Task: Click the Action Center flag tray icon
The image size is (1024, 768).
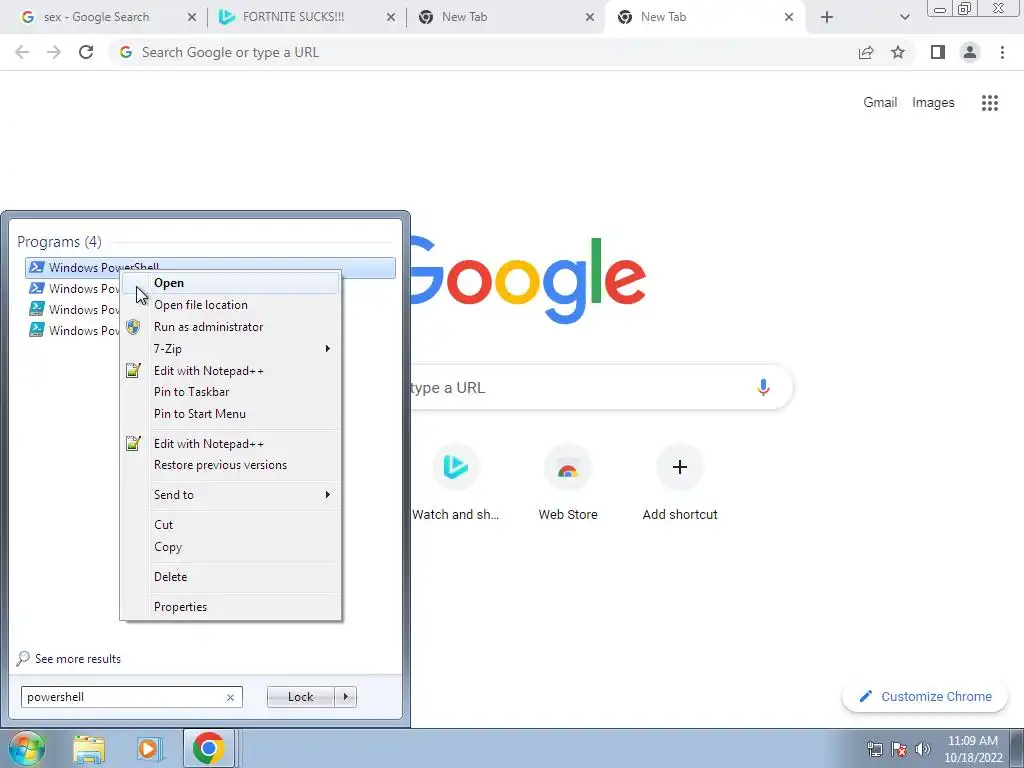Action: (x=899, y=748)
